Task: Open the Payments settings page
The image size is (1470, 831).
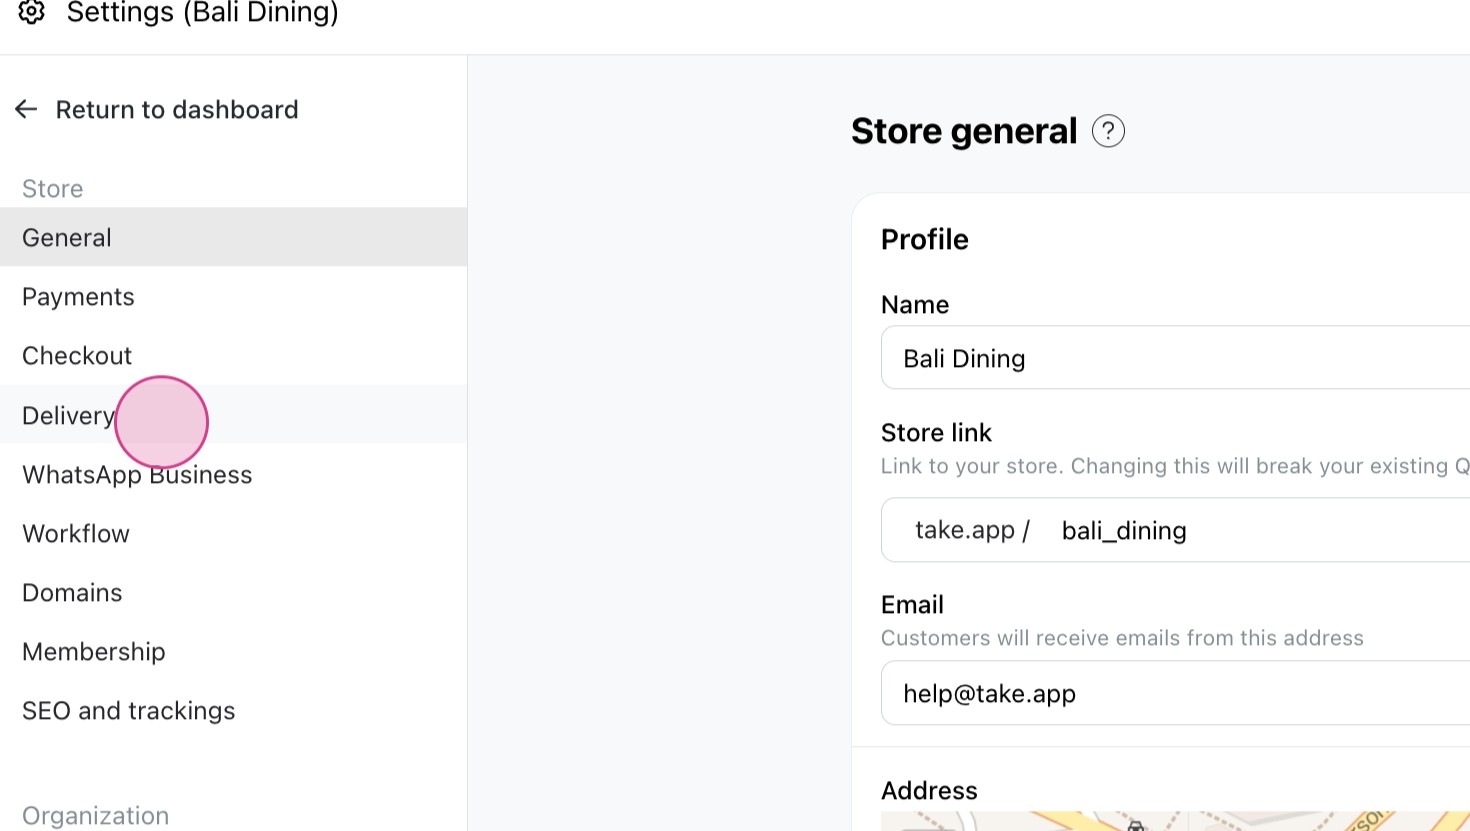Action: [233, 296]
